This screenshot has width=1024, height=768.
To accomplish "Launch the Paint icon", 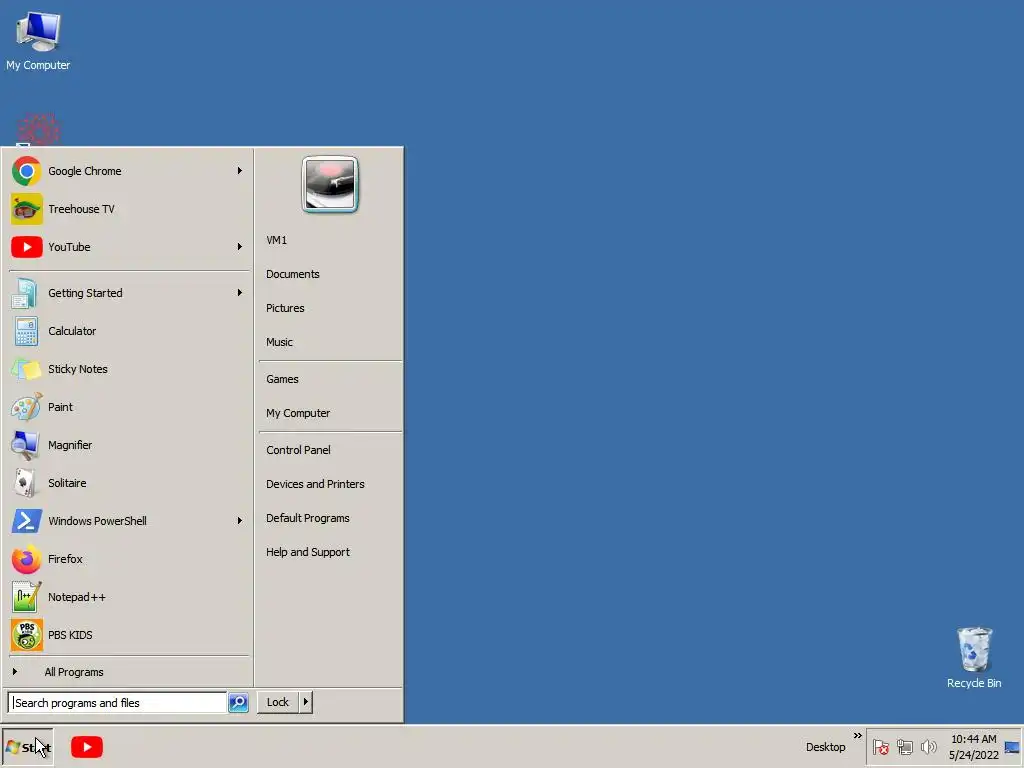I will [x=26, y=407].
